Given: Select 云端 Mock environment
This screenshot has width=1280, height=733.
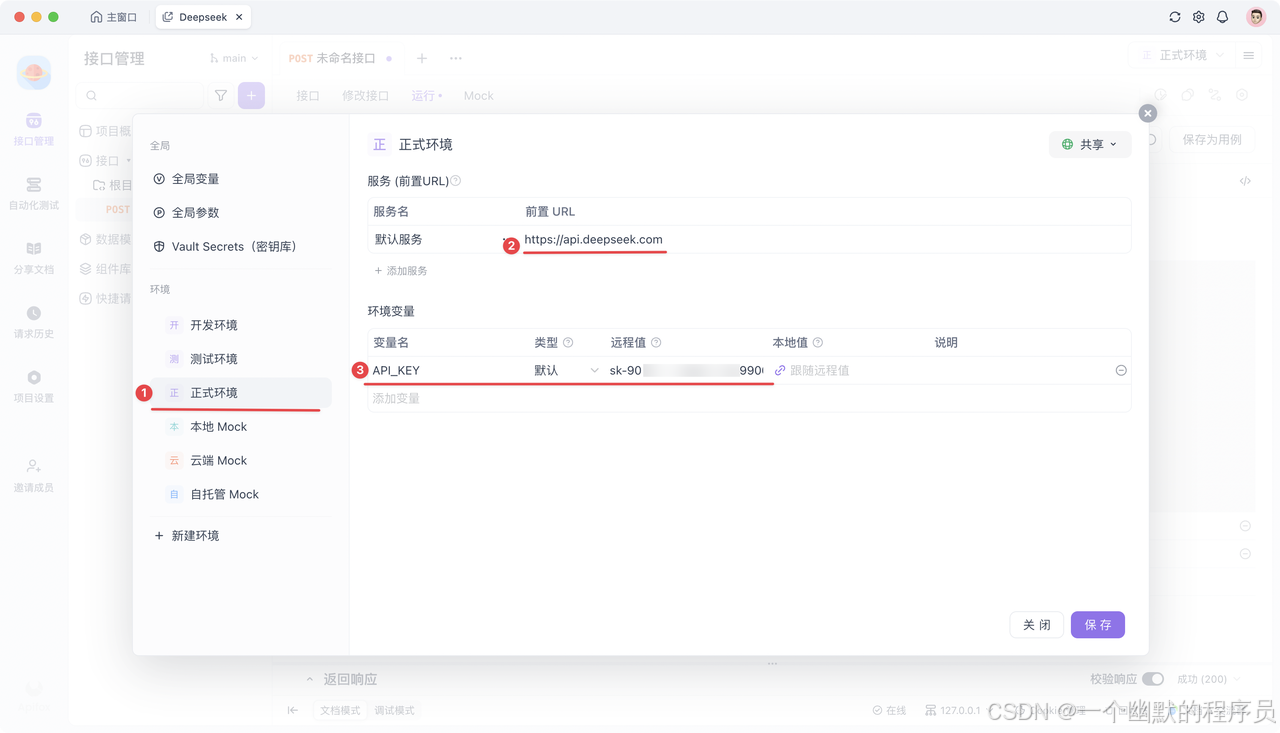Looking at the screenshot, I should click(x=240, y=461).
